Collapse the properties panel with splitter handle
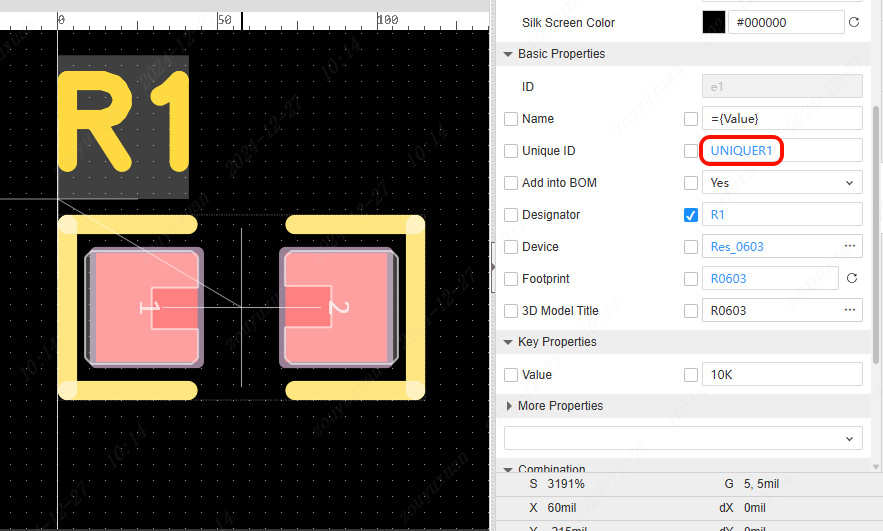This screenshot has width=883, height=531. 492,266
